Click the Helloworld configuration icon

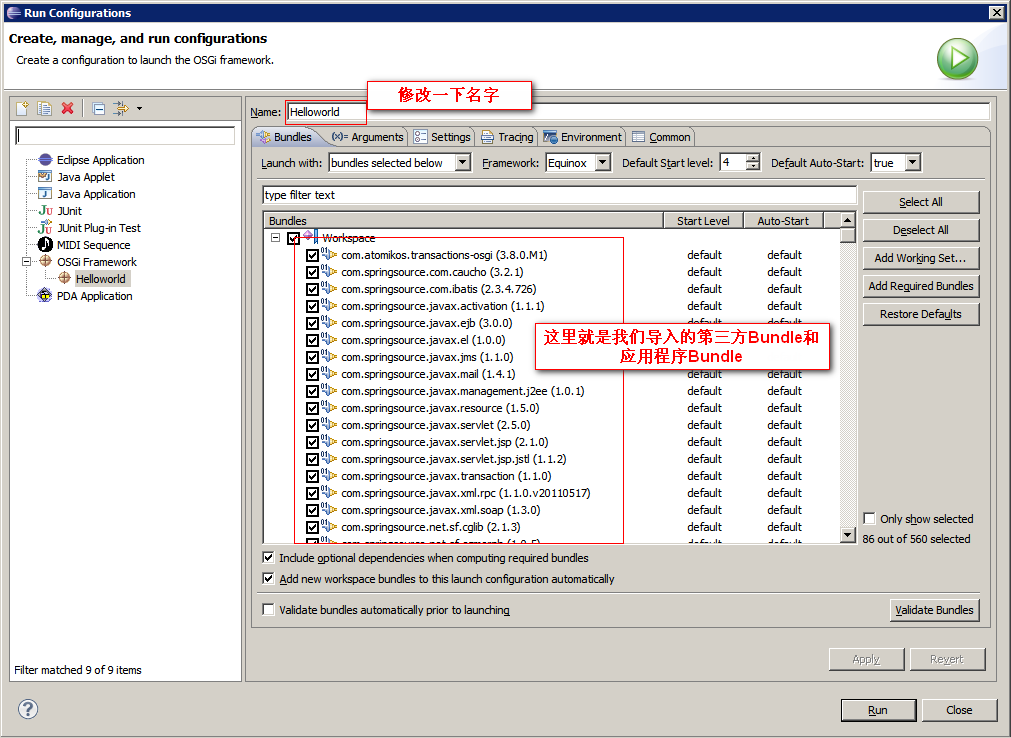(64, 278)
